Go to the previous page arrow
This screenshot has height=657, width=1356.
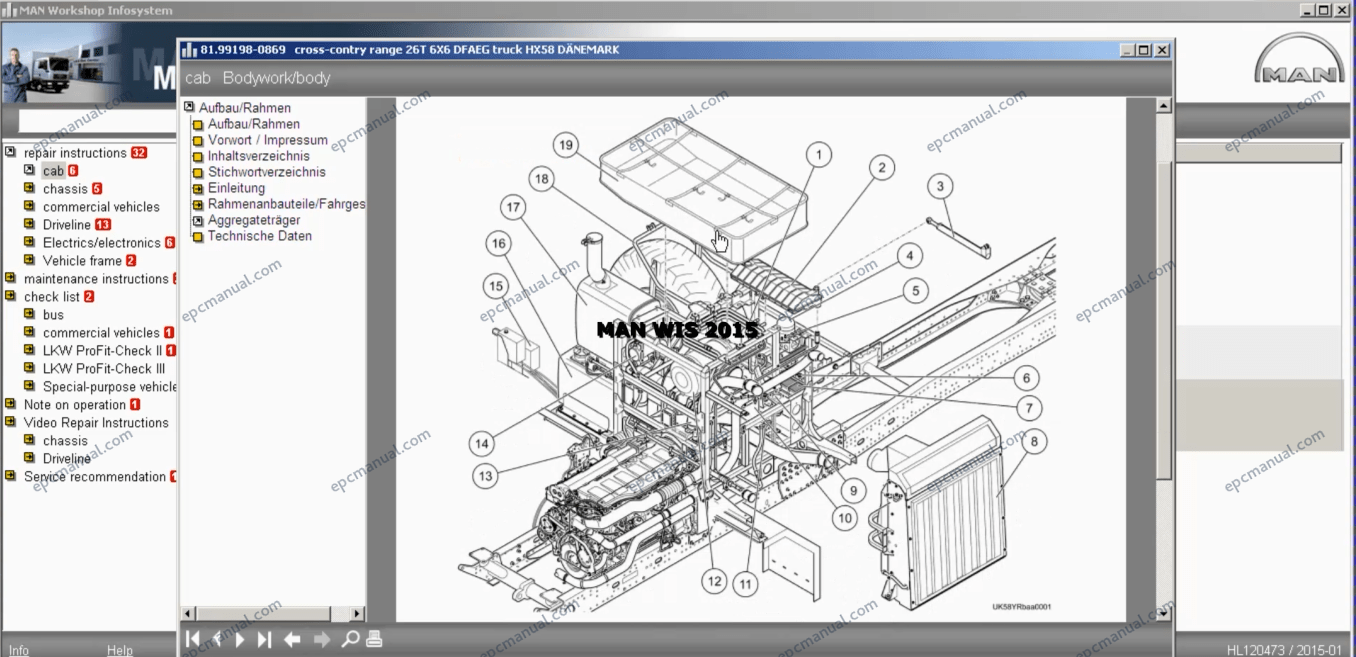(216, 639)
